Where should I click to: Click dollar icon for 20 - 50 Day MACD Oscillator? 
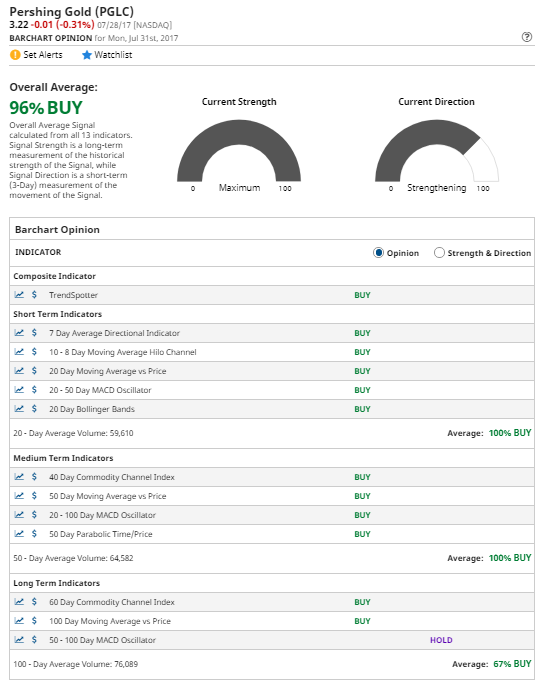pos(34,389)
